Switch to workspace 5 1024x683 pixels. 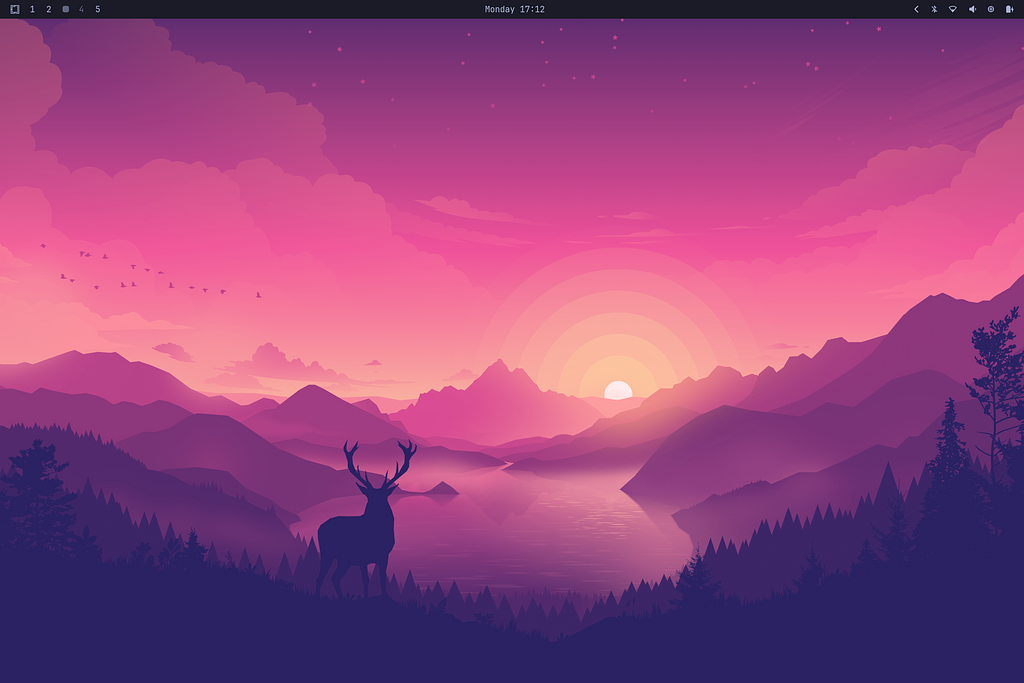coord(97,9)
